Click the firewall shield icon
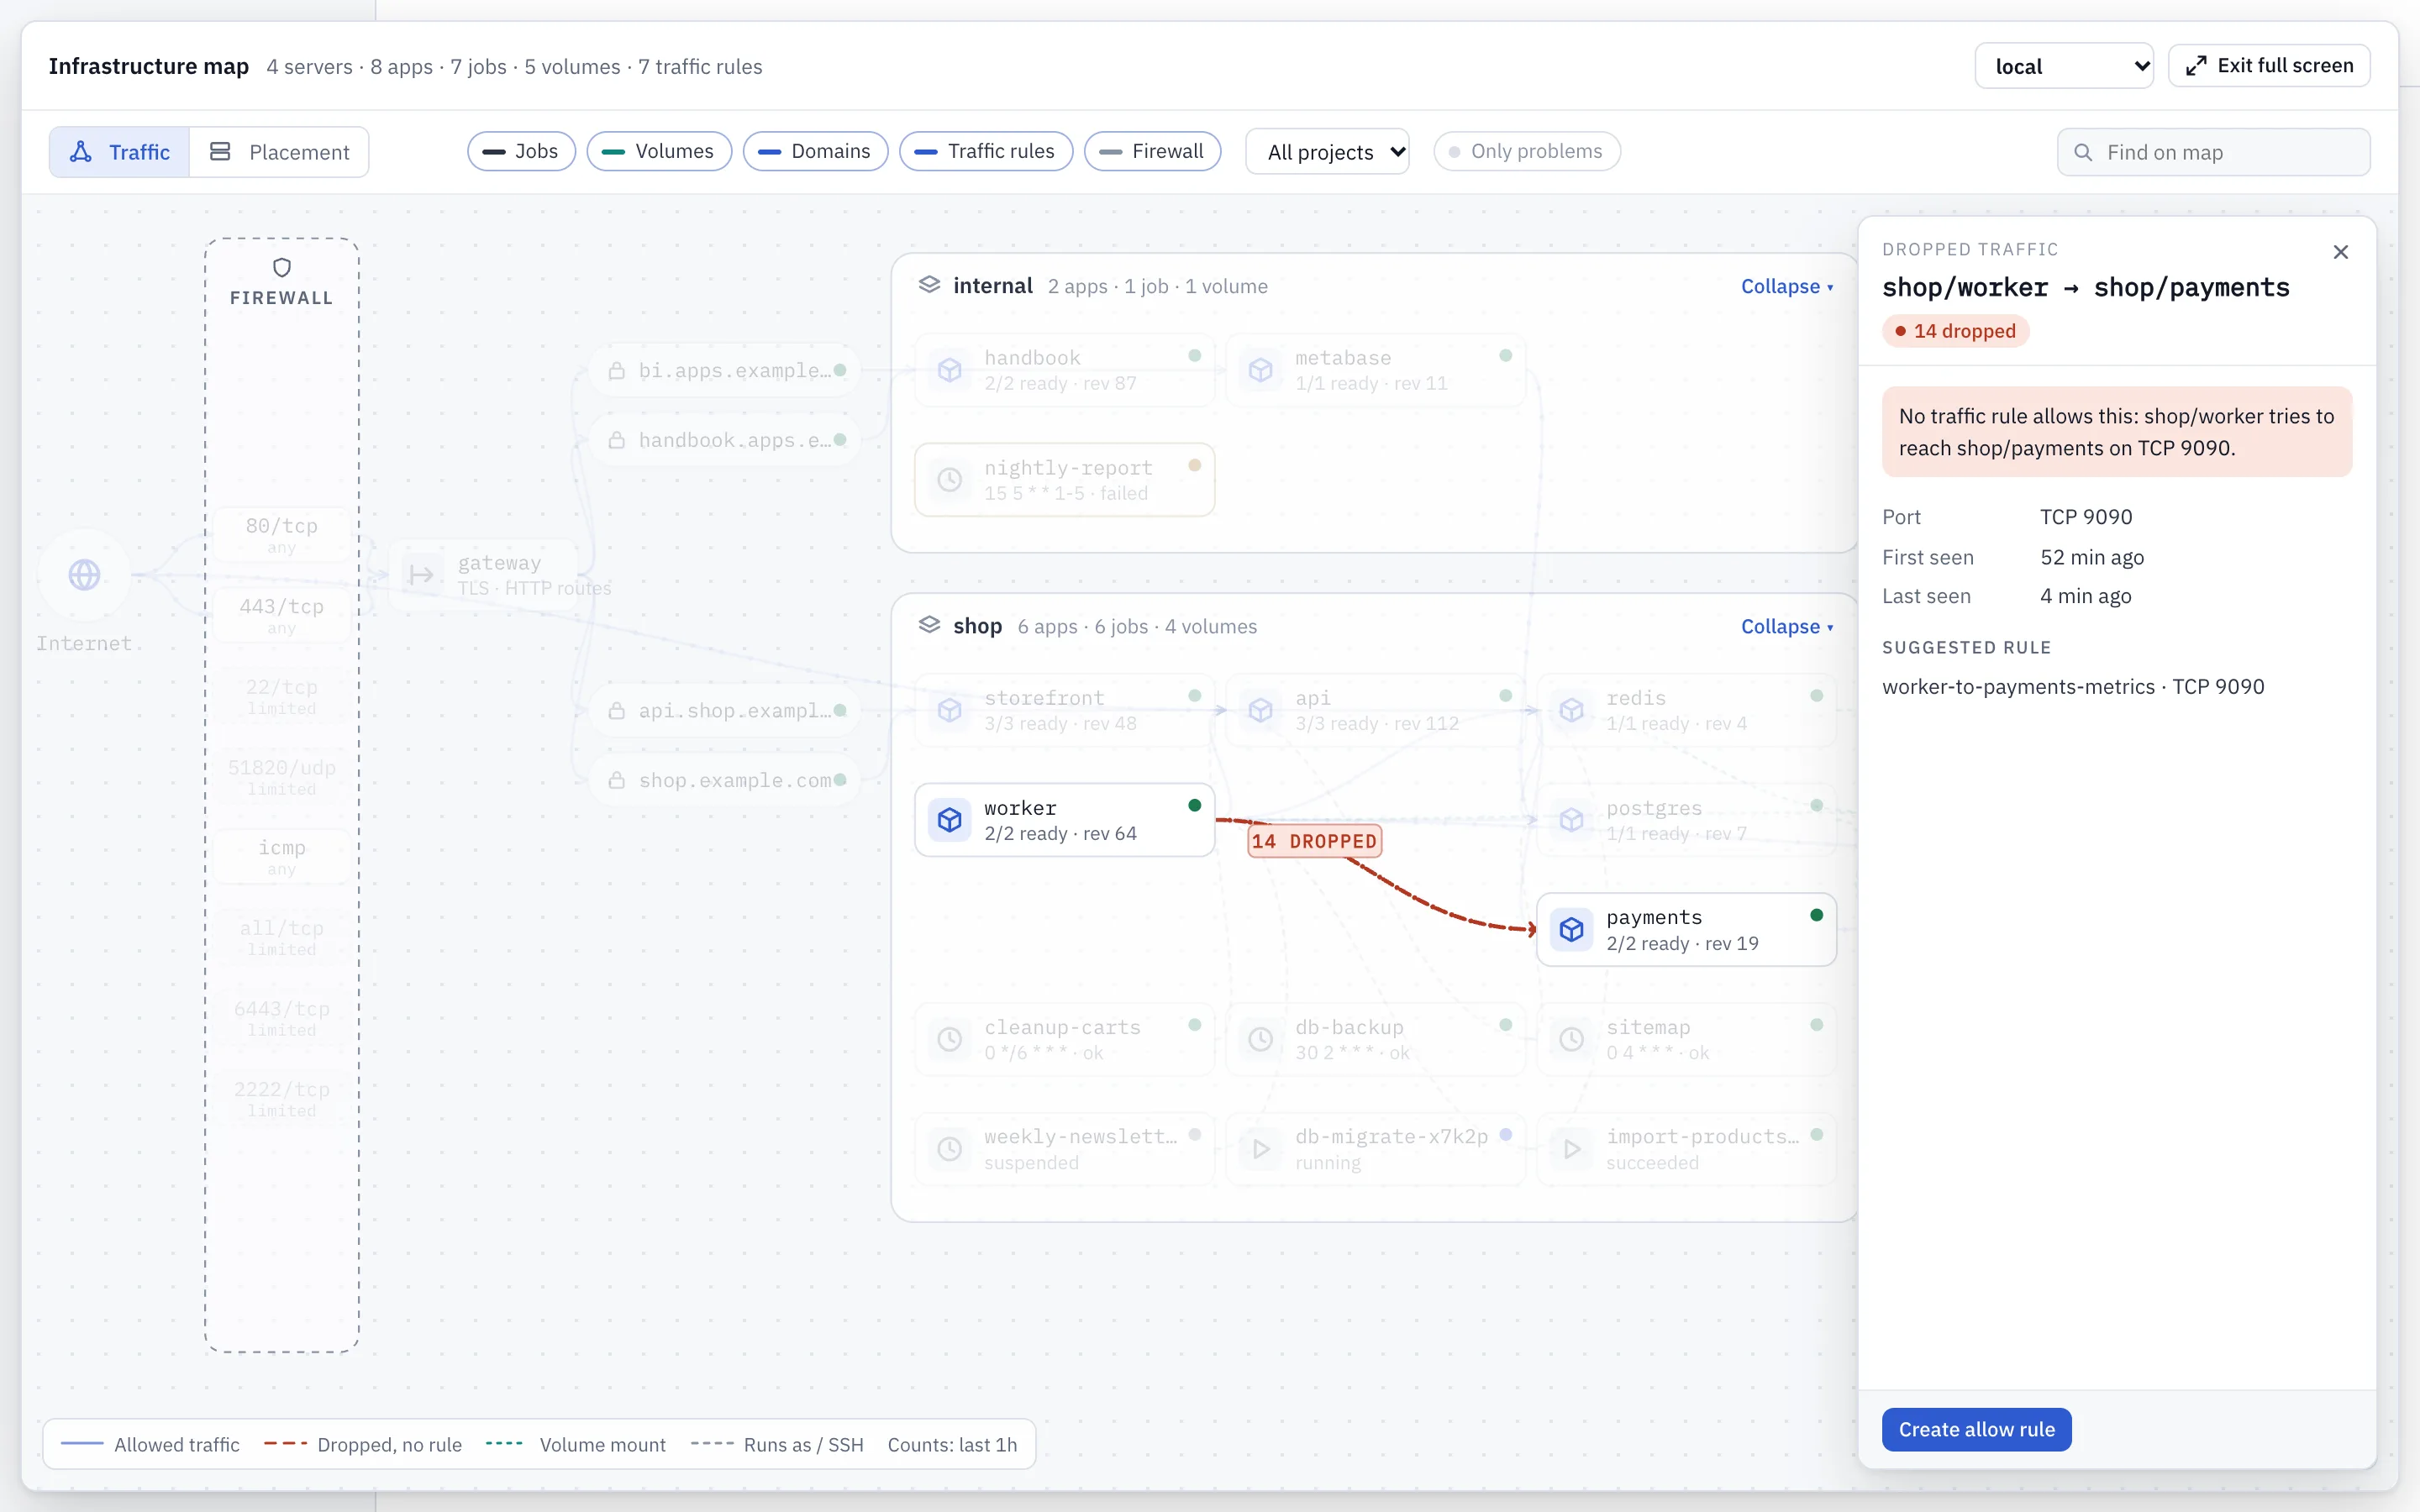Image resolution: width=2420 pixels, height=1512 pixels. (282, 268)
